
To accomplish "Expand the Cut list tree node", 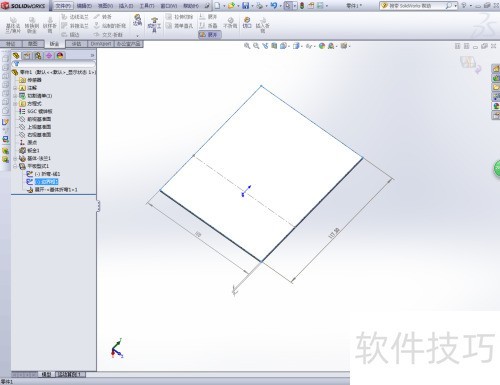I will [x=15, y=96].
